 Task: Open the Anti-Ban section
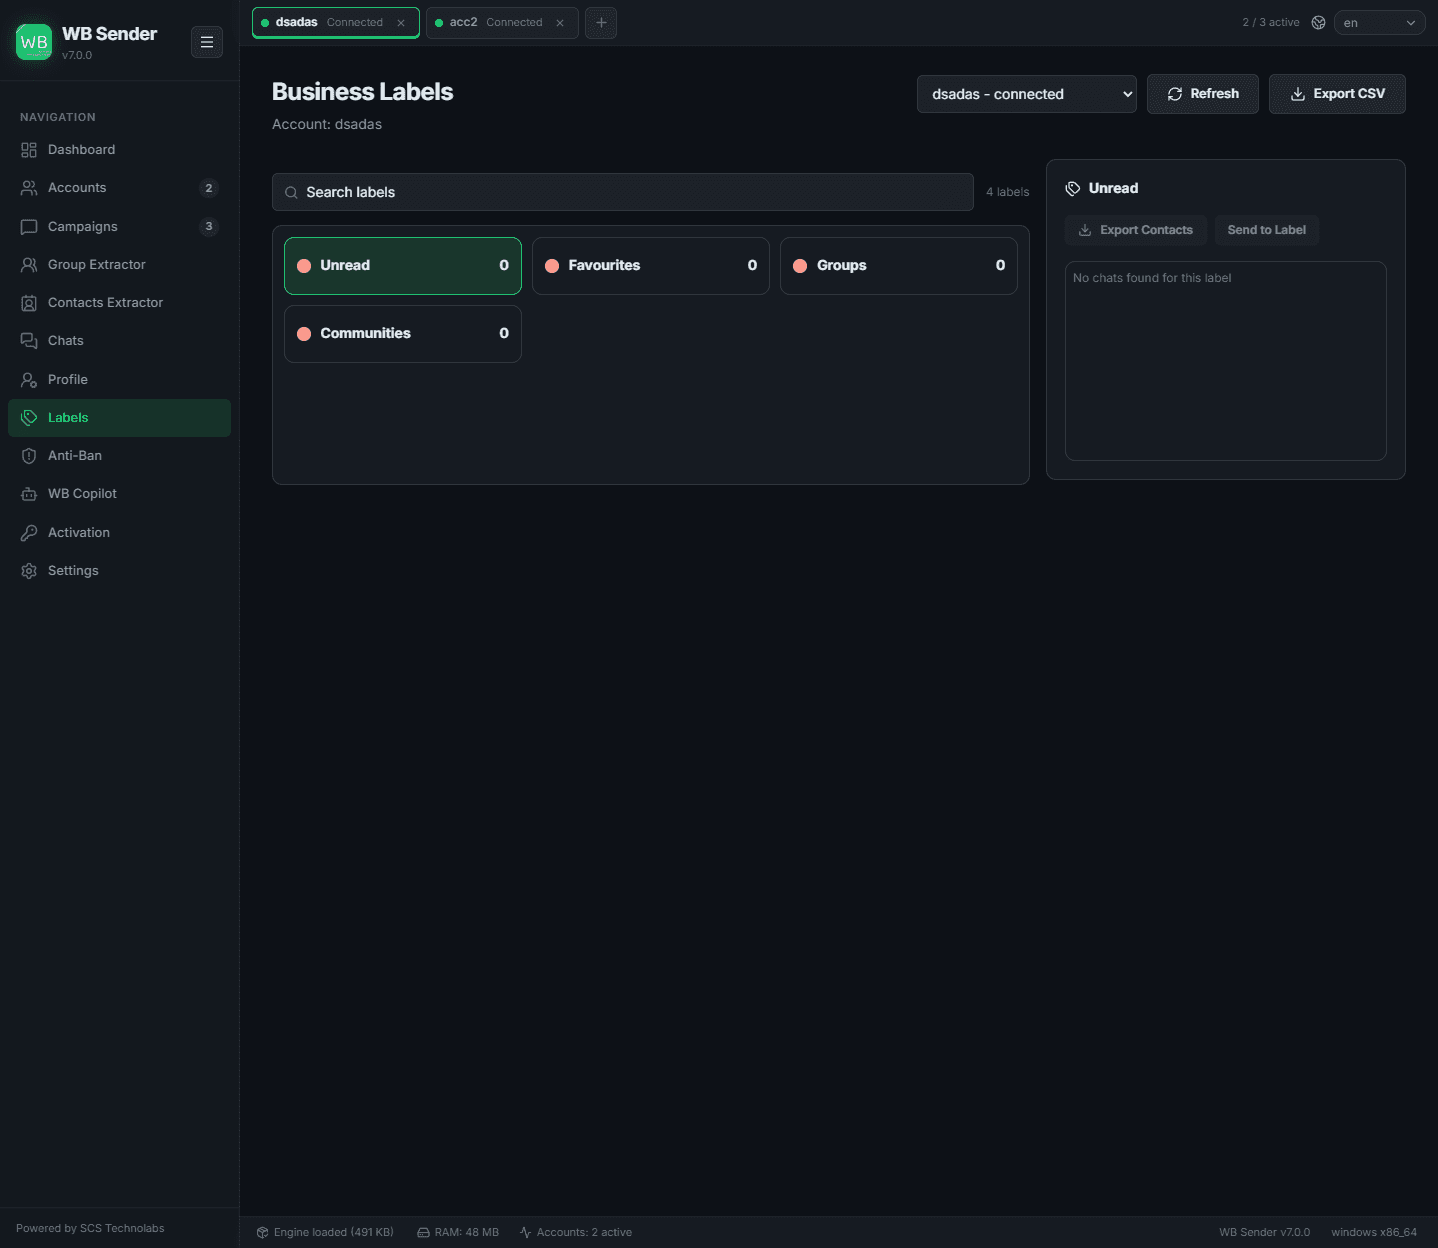coord(119,456)
